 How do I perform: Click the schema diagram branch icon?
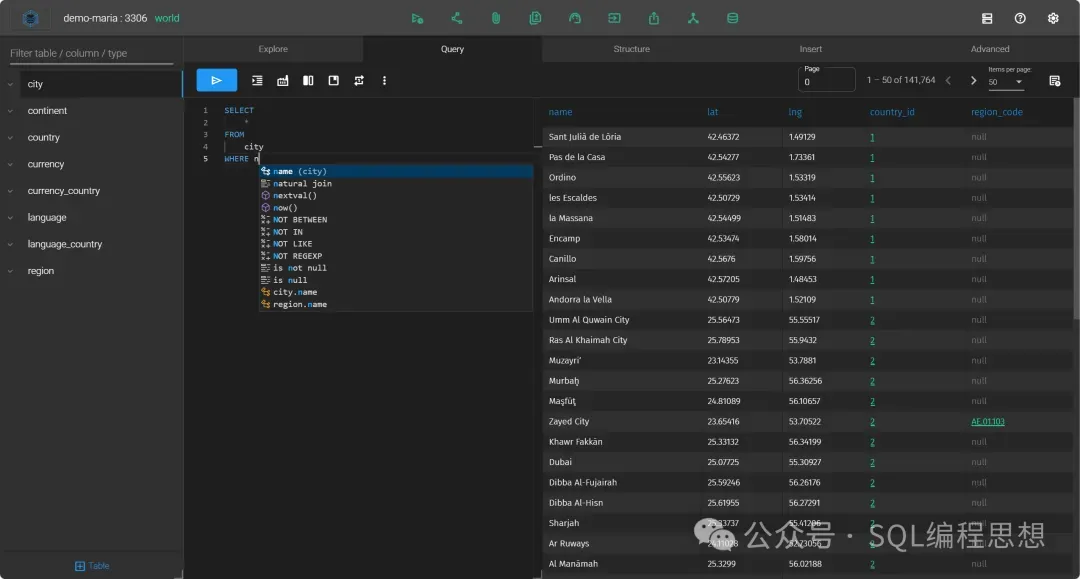(x=693, y=19)
